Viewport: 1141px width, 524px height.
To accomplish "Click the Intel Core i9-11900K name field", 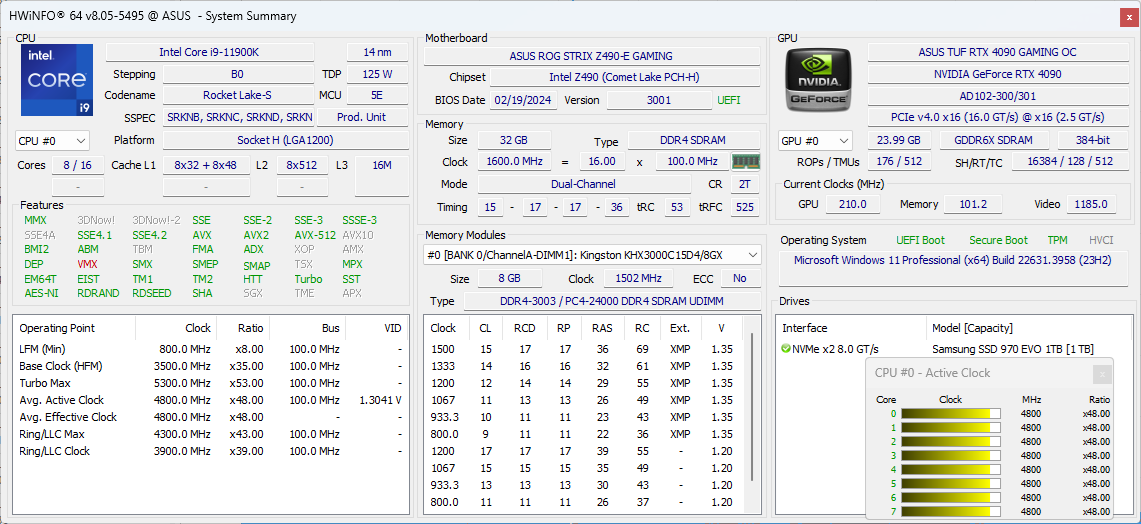I will (210, 52).
